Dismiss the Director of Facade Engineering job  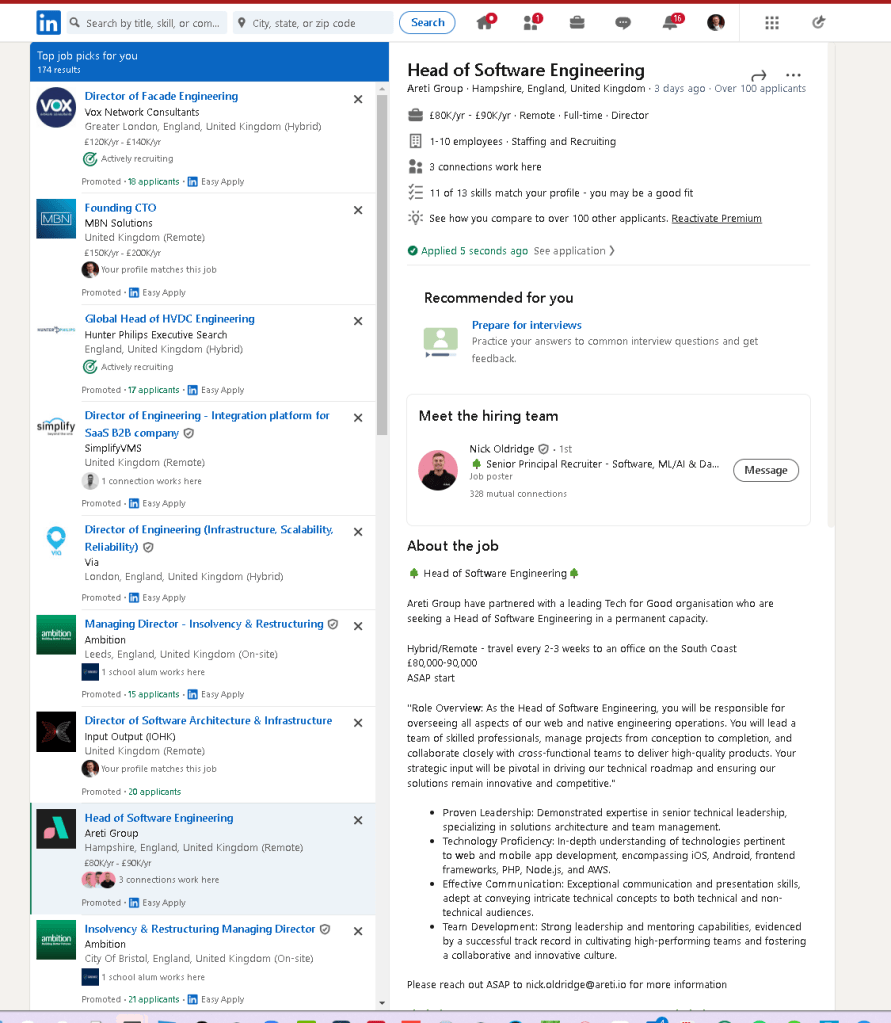click(x=358, y=99)
